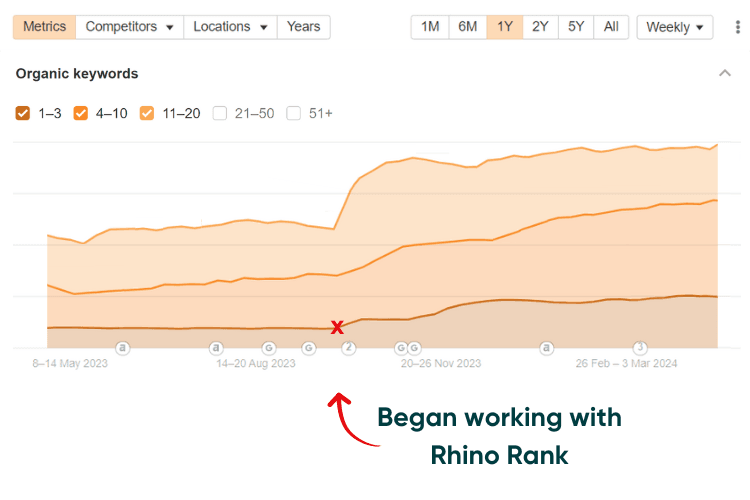Select the 6M time range
Image resolution: width=750 pixels, height=500 pixels.
(x=467, y=27)
